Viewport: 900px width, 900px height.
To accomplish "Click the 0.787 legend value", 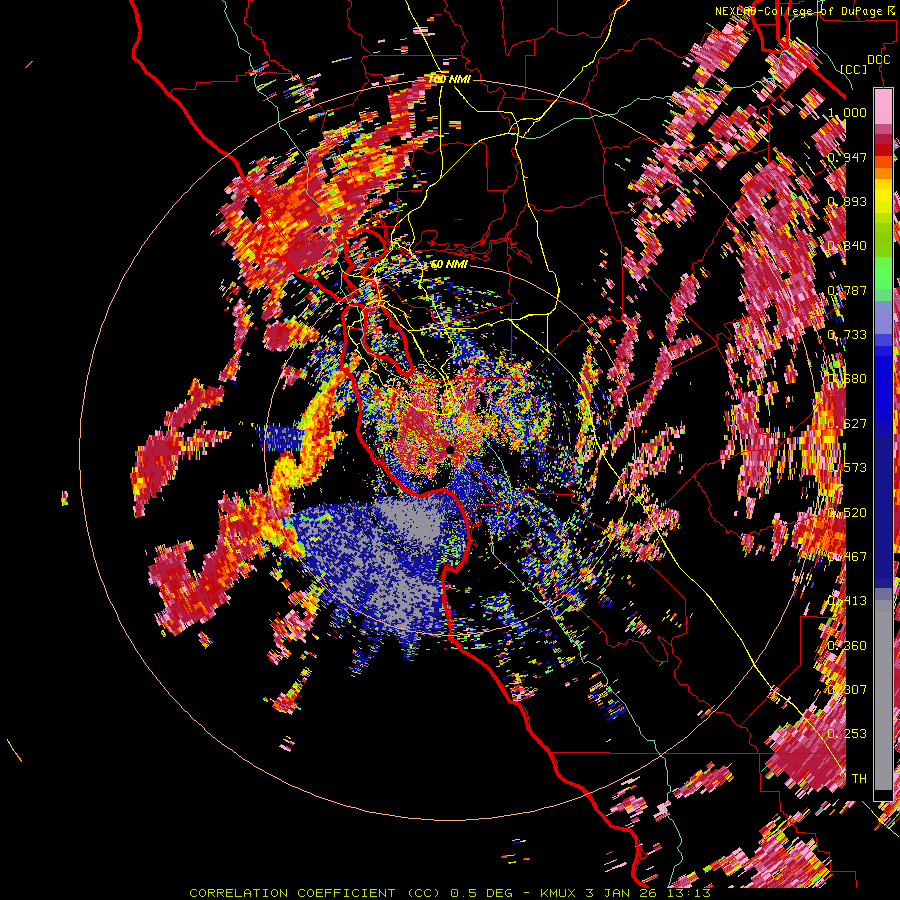I will (847, 290).
